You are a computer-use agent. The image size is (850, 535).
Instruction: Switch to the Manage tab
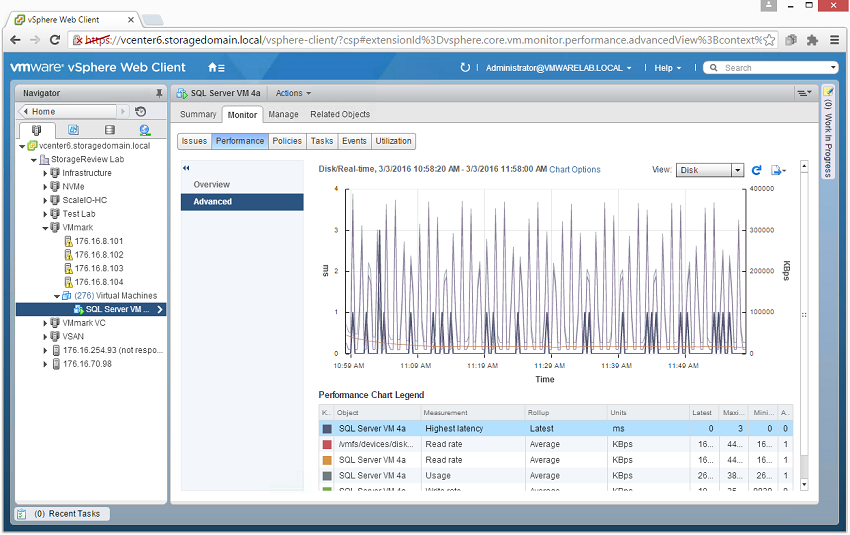[x=284, y=114]
